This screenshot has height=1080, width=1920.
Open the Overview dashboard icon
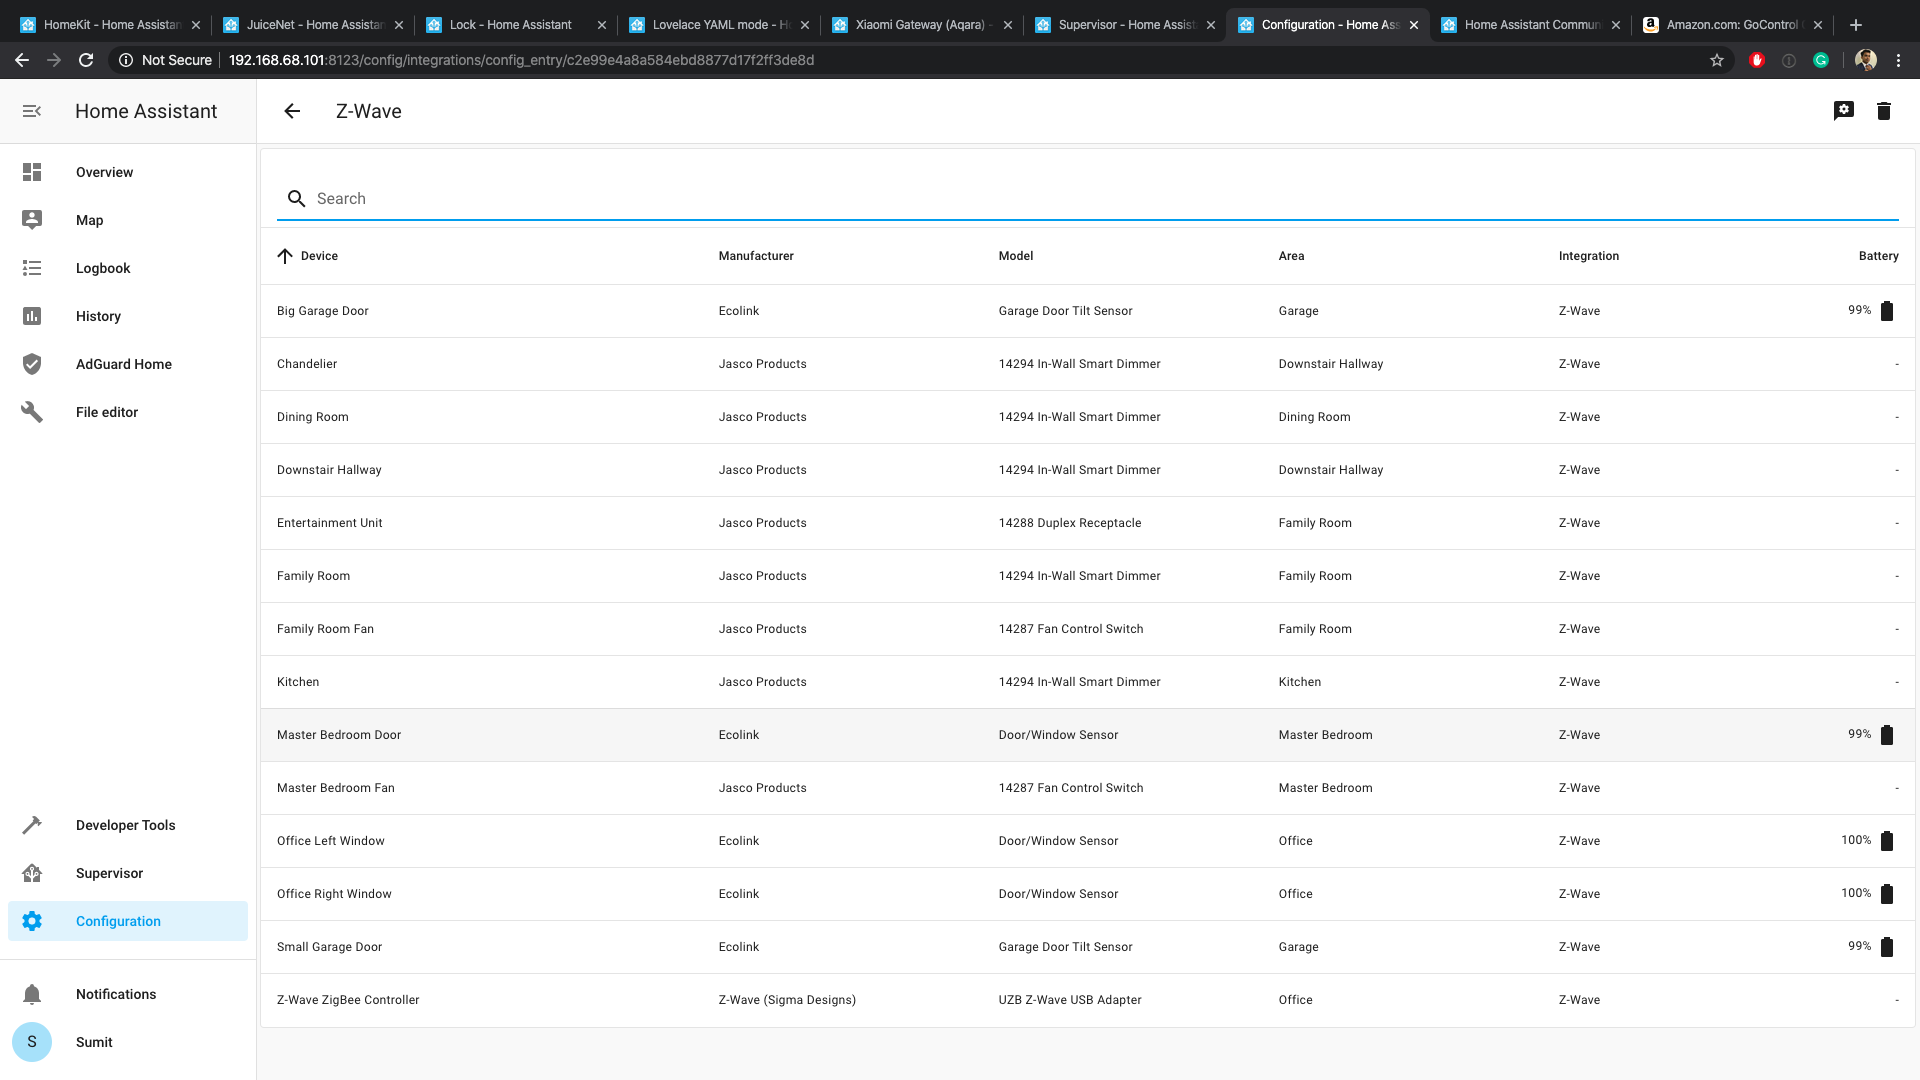coord(32,172)
